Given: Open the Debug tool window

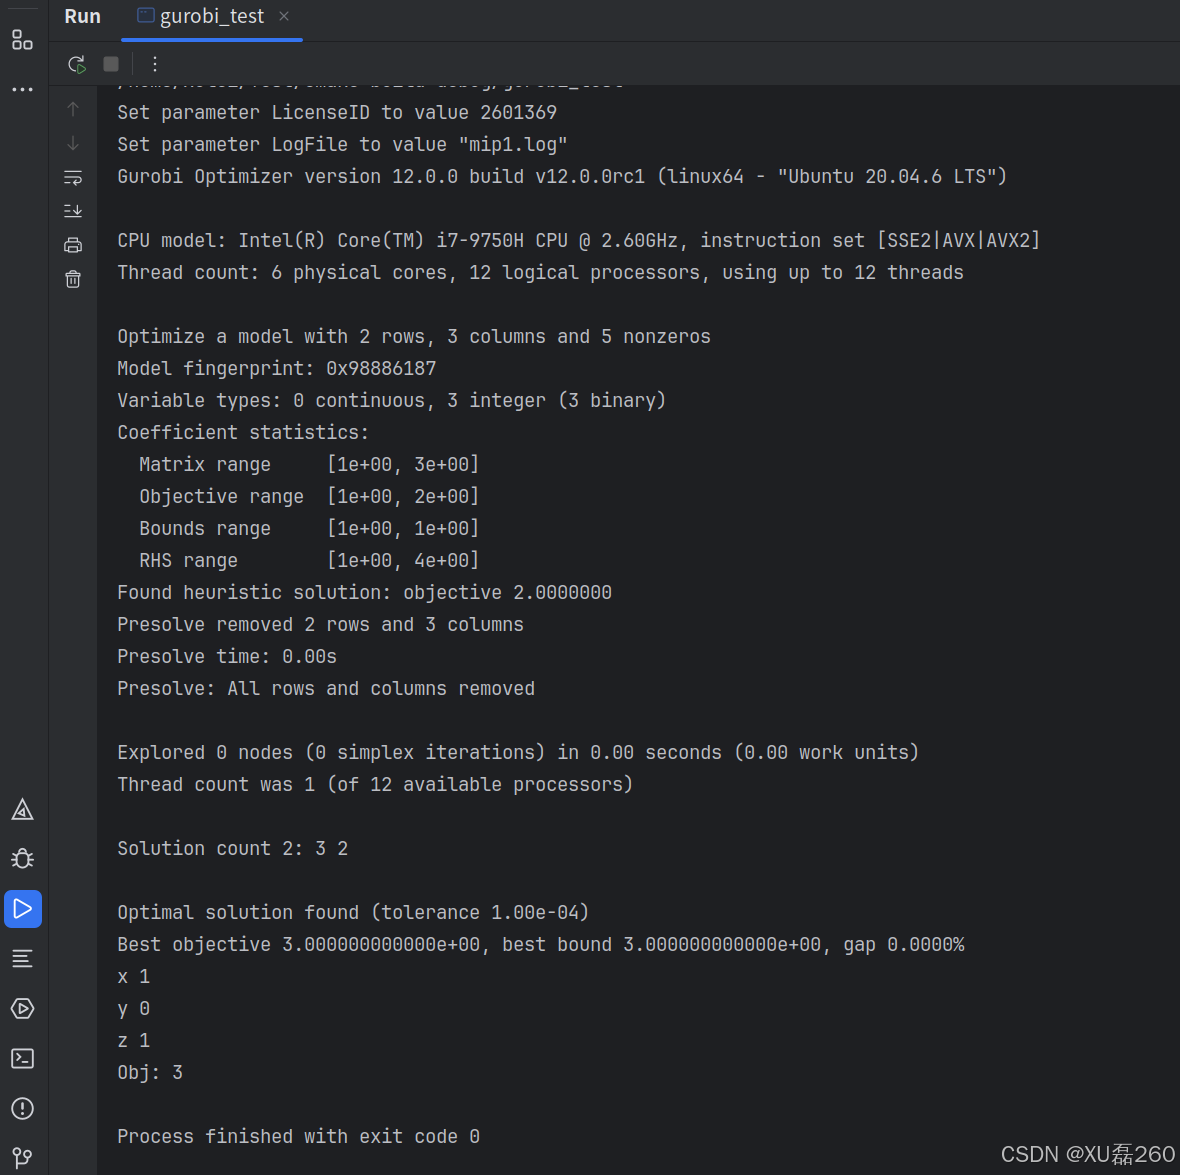Looking at the screenshot, I should (22, 858).
